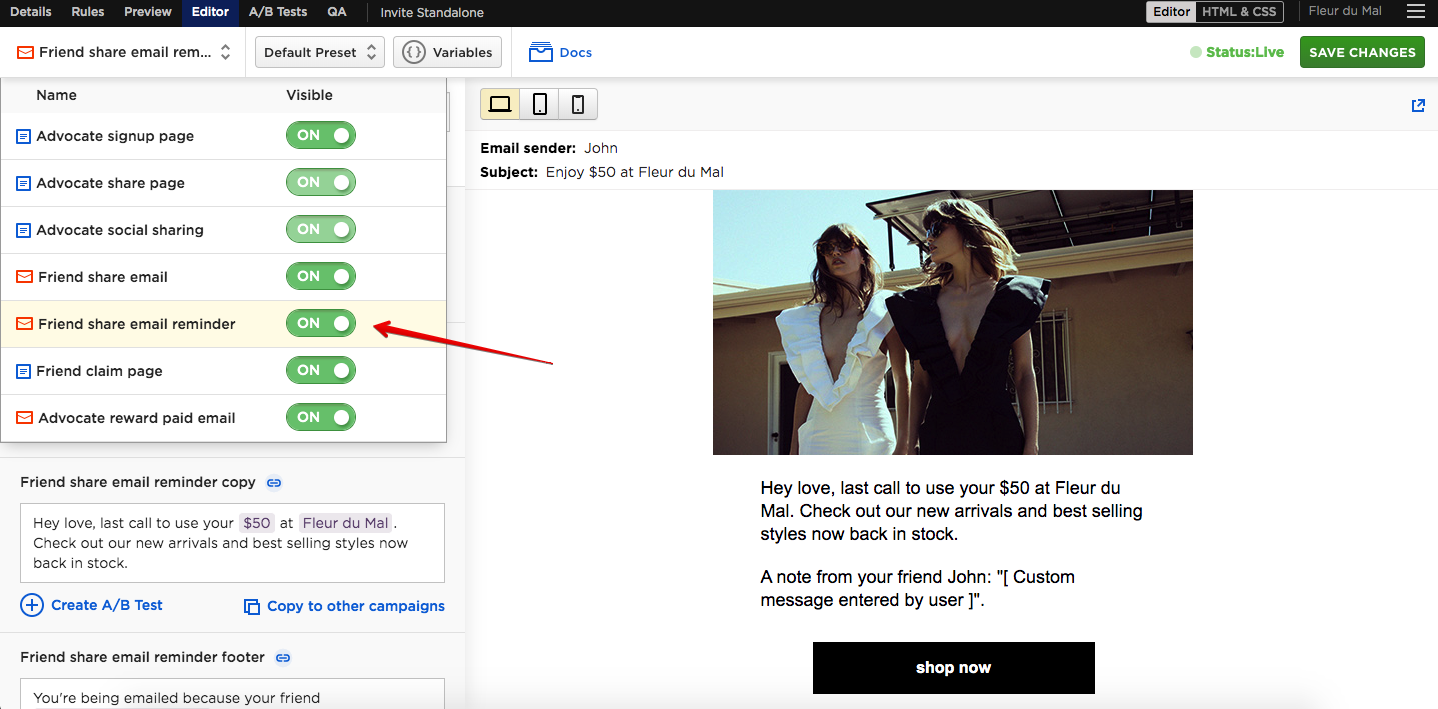
Task: Click the Status:Live indicator
Action: (x=1237, y=52)
